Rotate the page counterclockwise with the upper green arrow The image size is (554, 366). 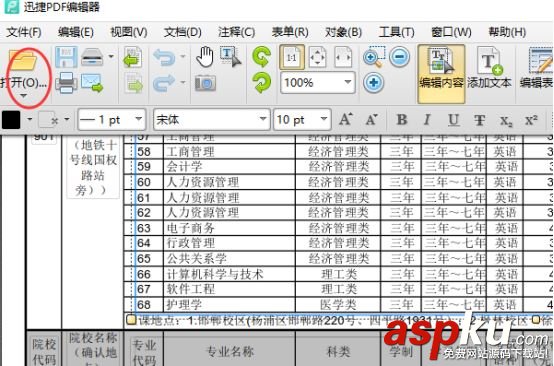coord(261,57)
